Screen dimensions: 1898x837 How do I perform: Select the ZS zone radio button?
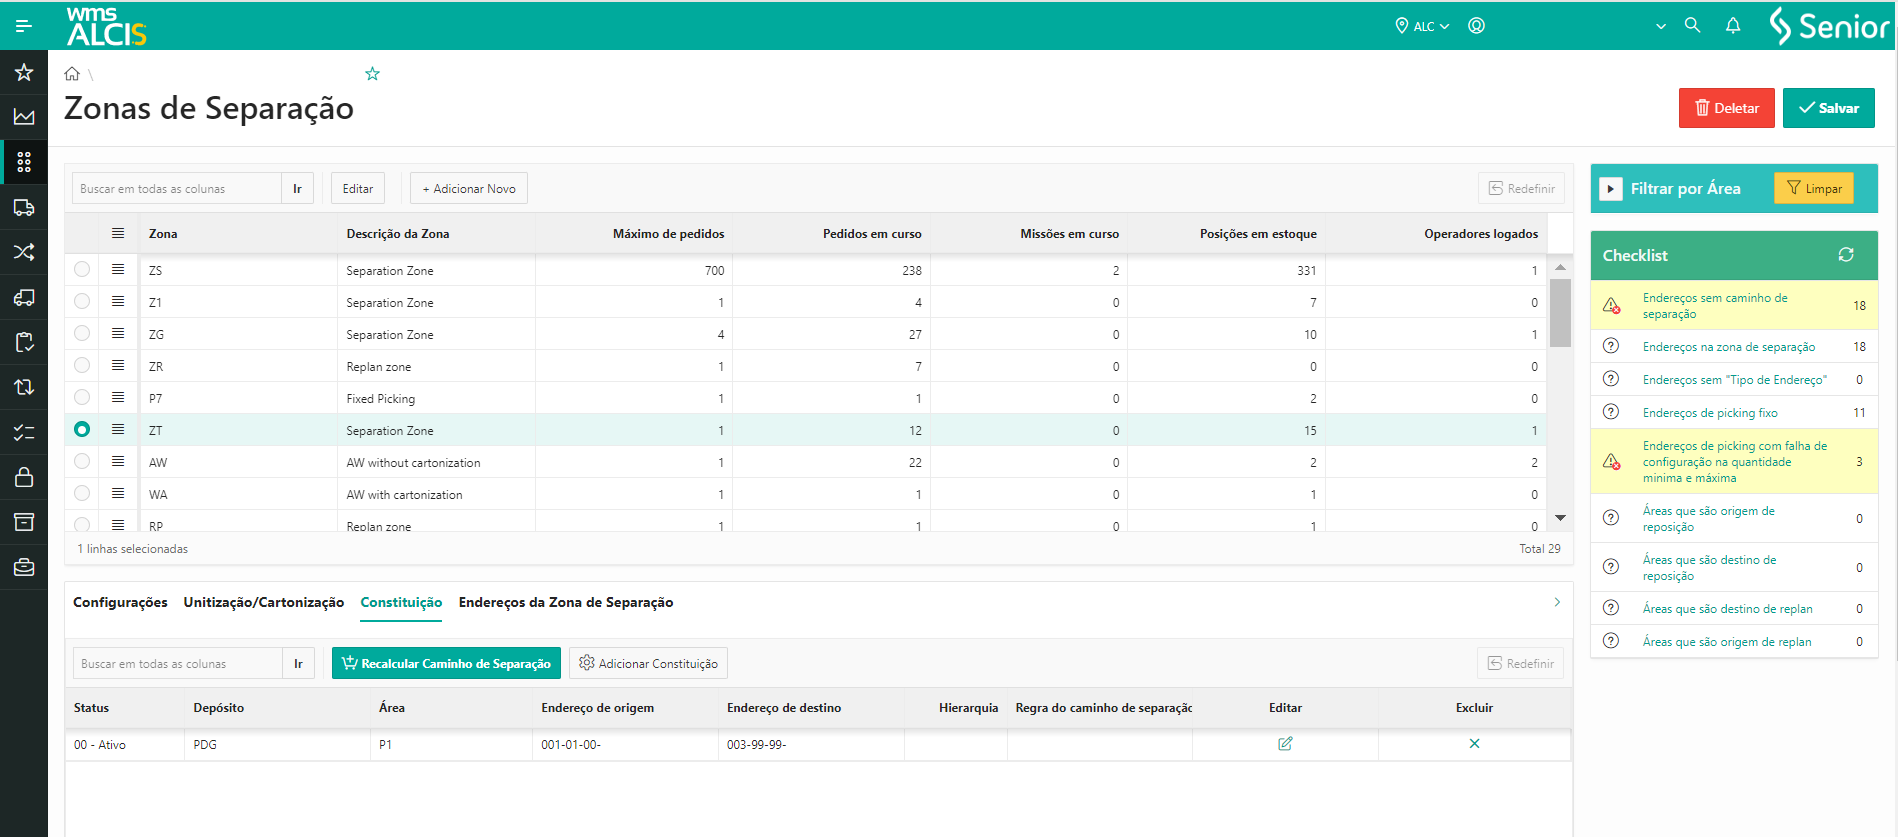point(82,269)
